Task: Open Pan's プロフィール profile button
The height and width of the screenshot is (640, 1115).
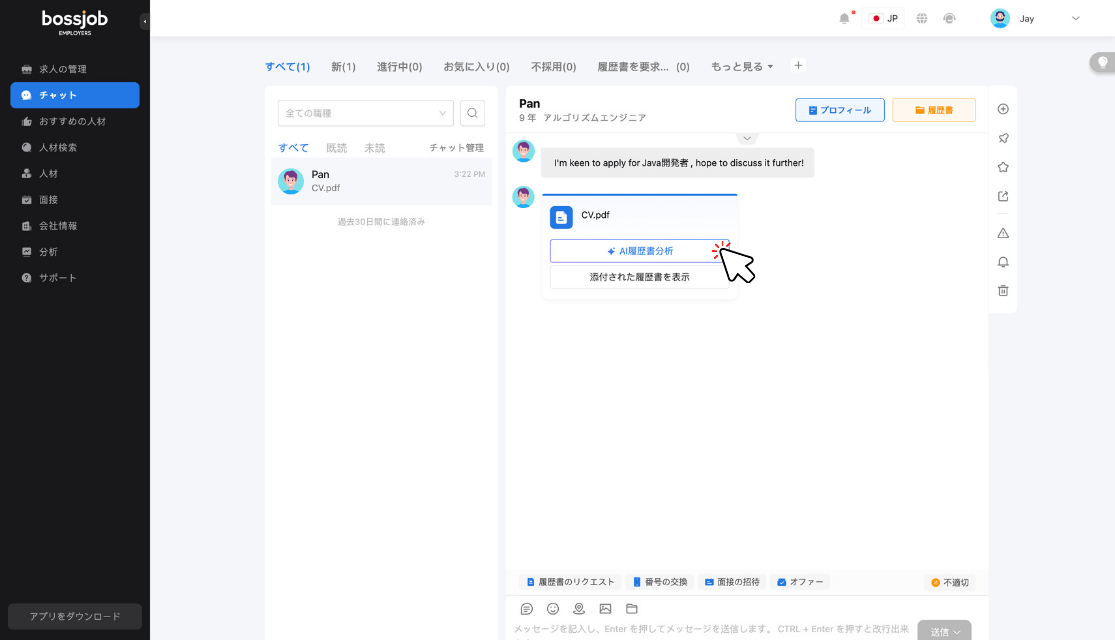Action: (840, 110)
